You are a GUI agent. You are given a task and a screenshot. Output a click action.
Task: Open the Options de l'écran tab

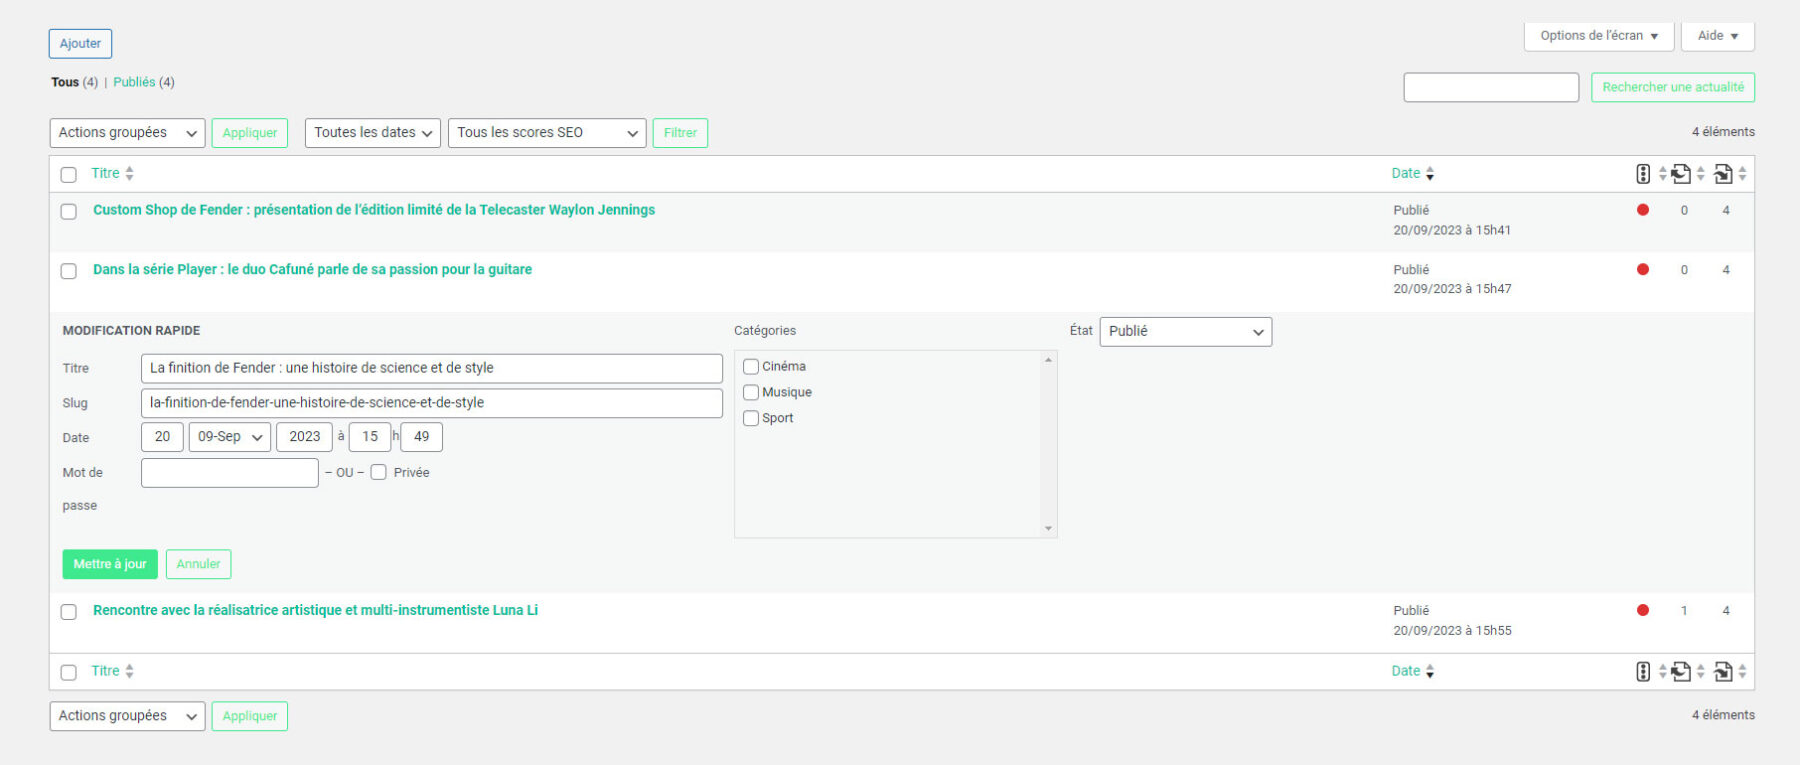coord(1598,36)
